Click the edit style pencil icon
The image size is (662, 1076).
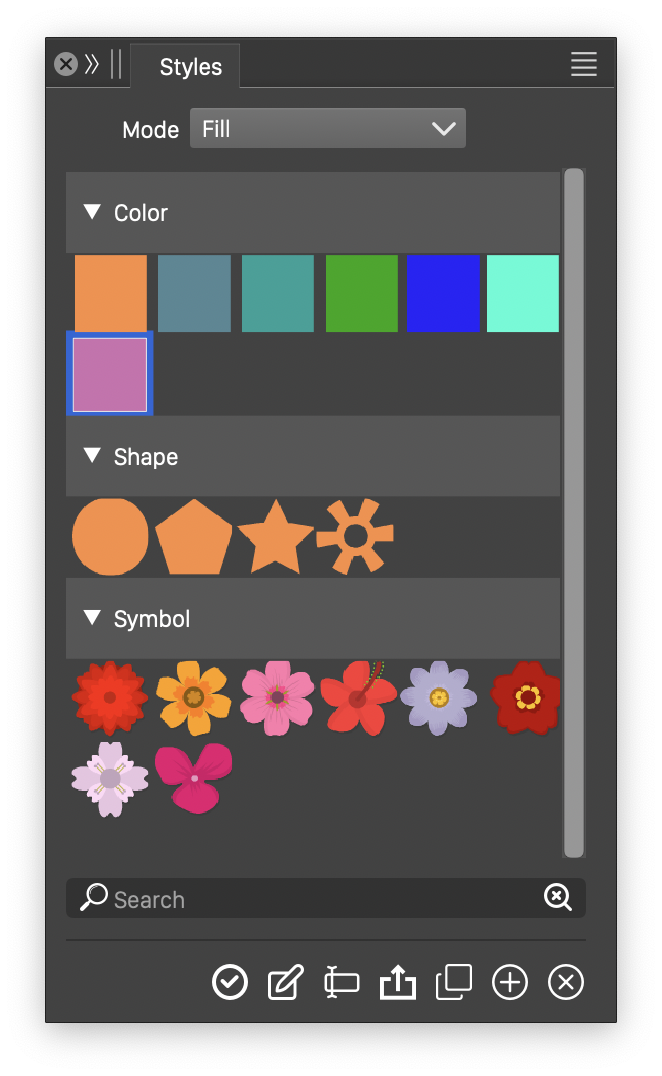click(x=286, y=983)
